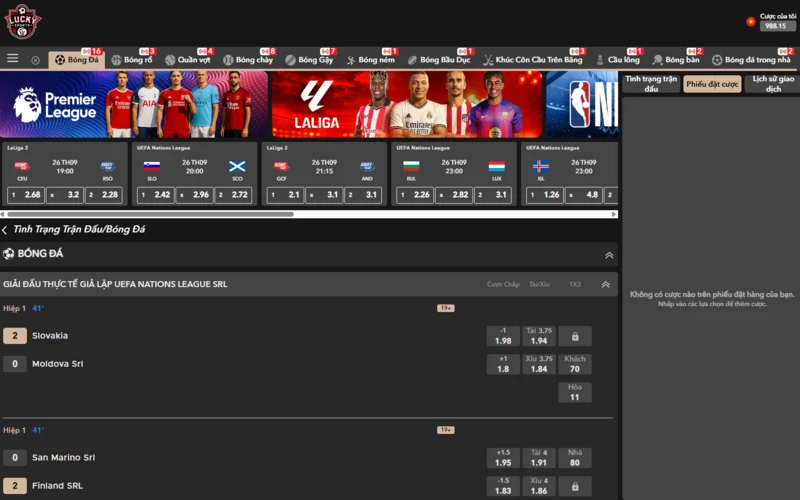Go back from Tình Trạng Trận Đấu/Bóng Đá
This screenshot has width=800, height=500.
(5, 230)
